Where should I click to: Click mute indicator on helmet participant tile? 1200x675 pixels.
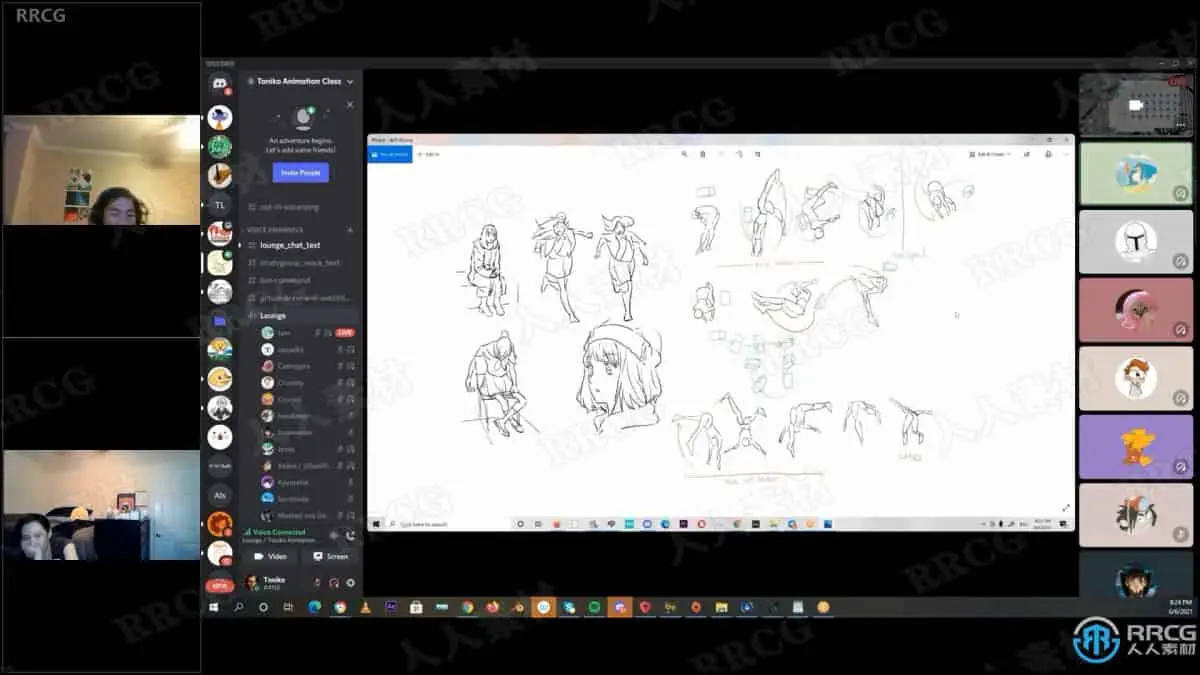[1180, 261]
